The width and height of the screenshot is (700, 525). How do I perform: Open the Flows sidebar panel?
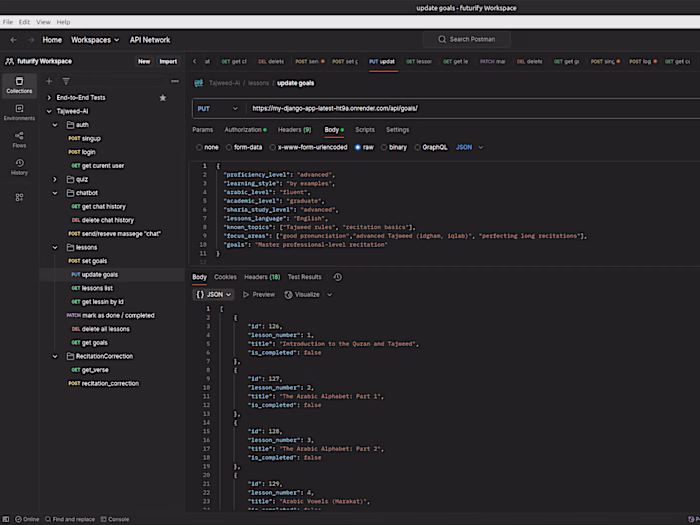[19, 138]
